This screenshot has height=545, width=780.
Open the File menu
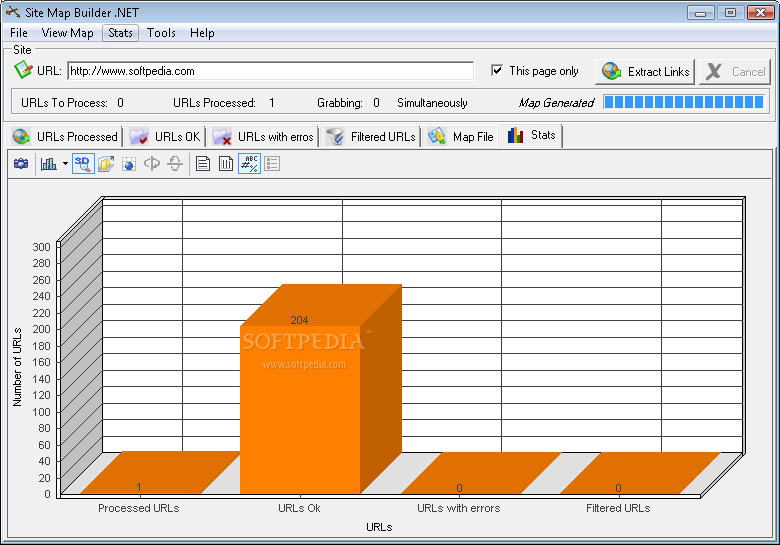[x=19, y=33]
